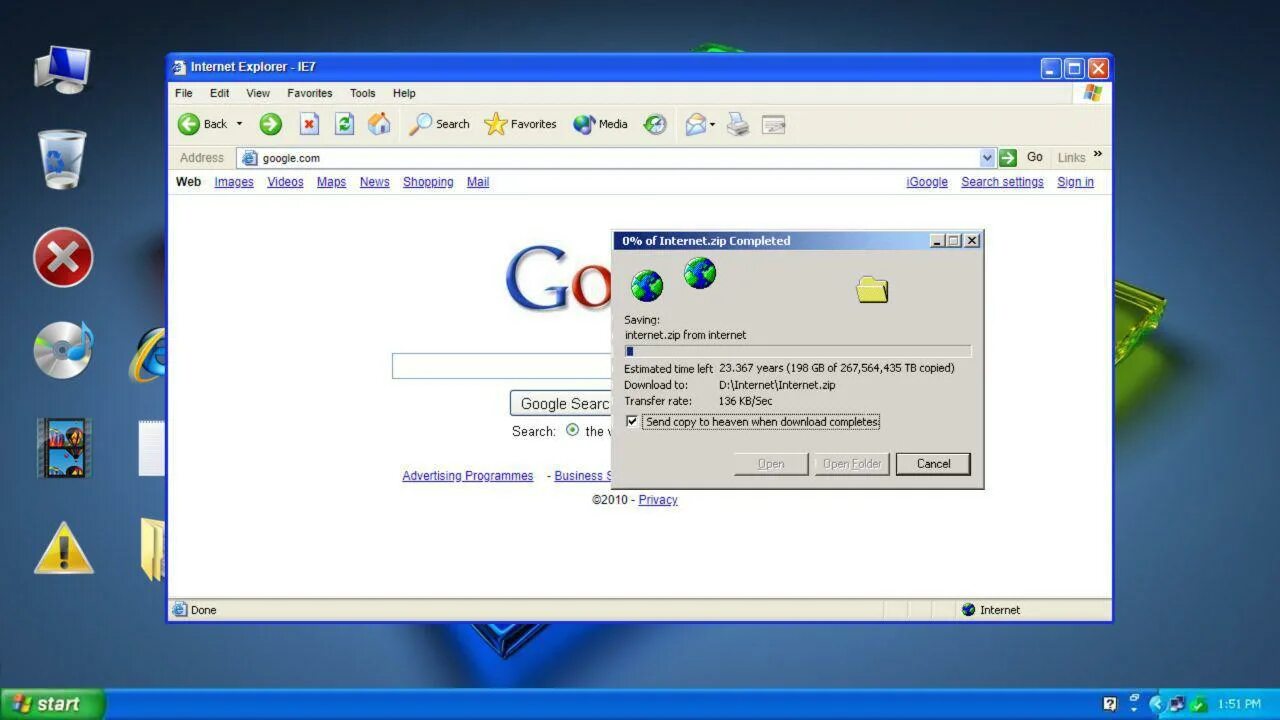Viewport: 1280px width, 720px height.
Task: Open the Back button history dropdown arrow
Action: click(x=239, y=124)
